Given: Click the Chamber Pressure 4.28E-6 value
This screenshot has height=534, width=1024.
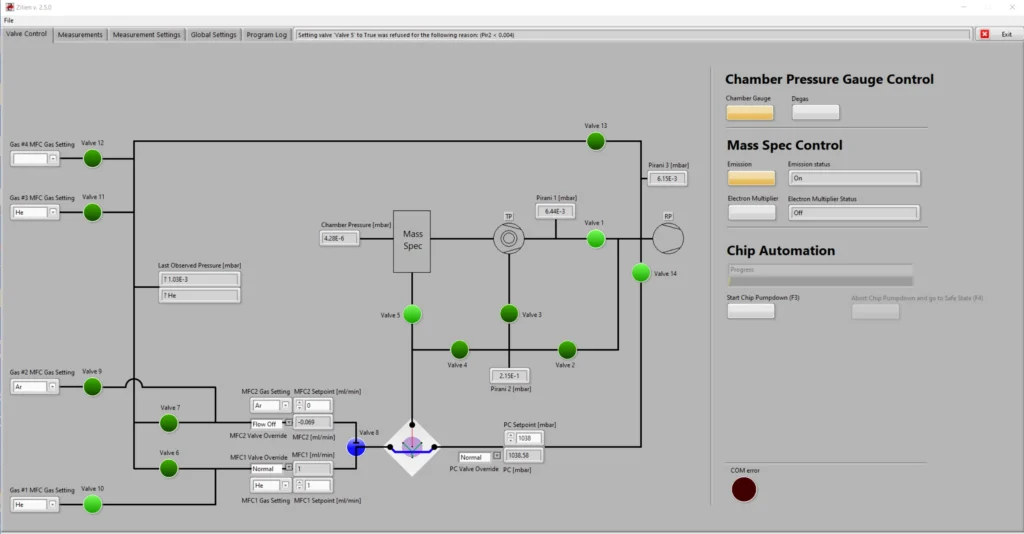Looking at the screenshot, I should 339,238.
